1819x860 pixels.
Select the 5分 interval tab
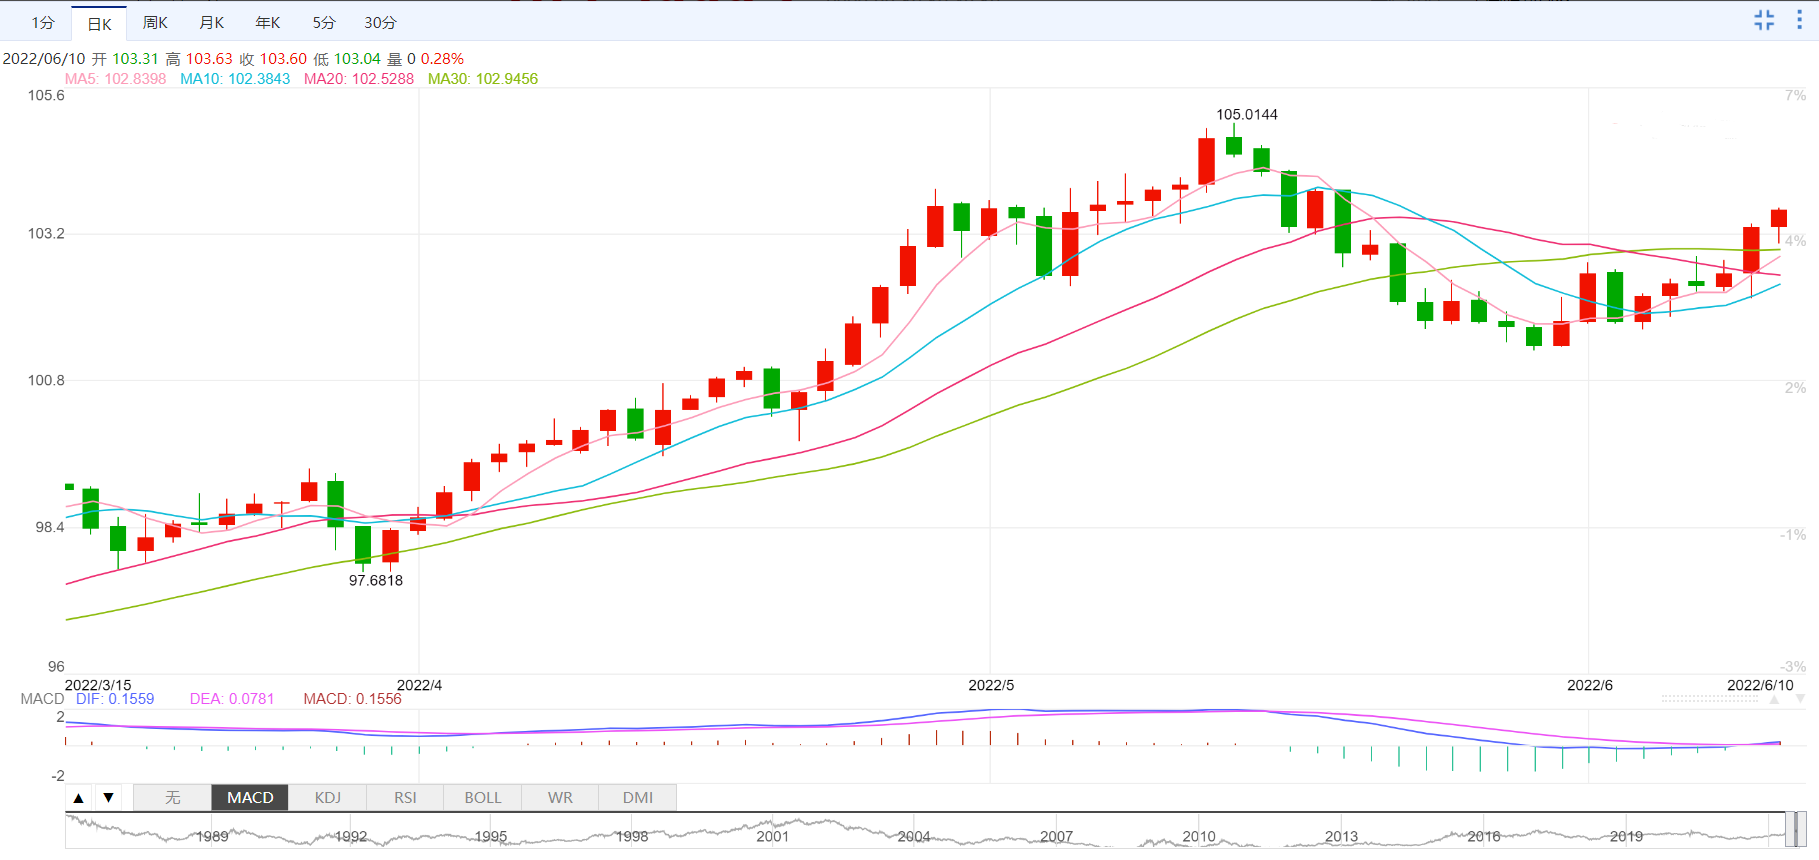[x=324, y=23]
